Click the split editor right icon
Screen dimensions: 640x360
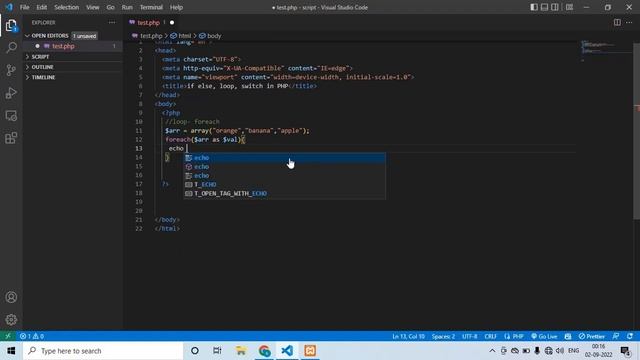pos(617,22)
